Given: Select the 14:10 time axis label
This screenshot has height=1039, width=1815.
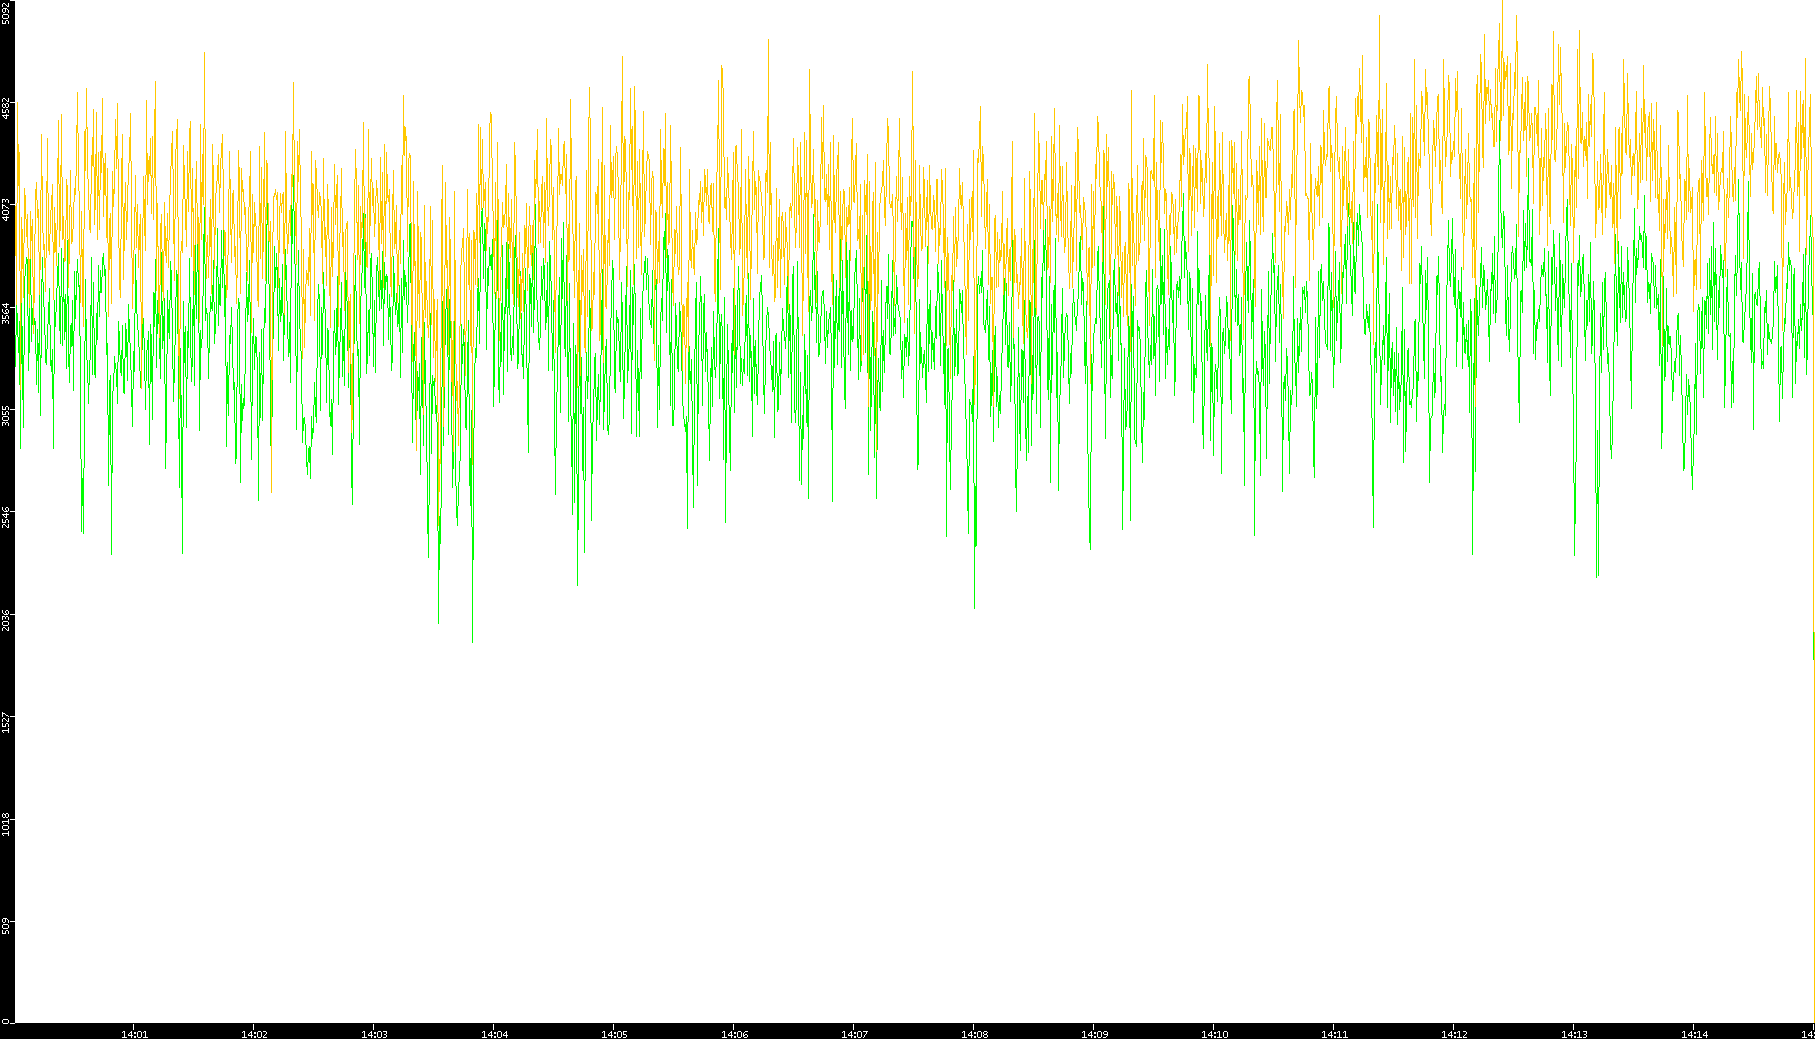Looking at the screenshot, I should click(x=1214, y=1034).
